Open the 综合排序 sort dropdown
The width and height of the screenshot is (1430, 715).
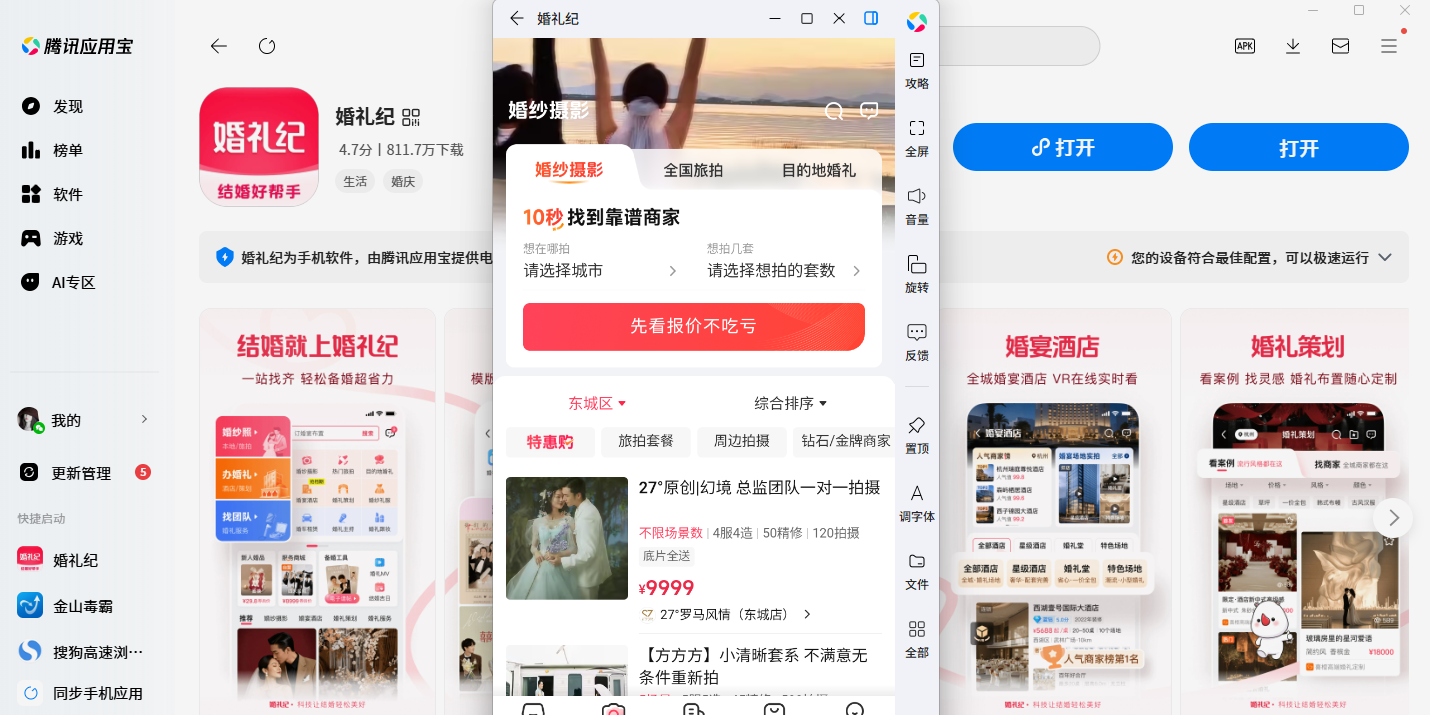point(791,403)
